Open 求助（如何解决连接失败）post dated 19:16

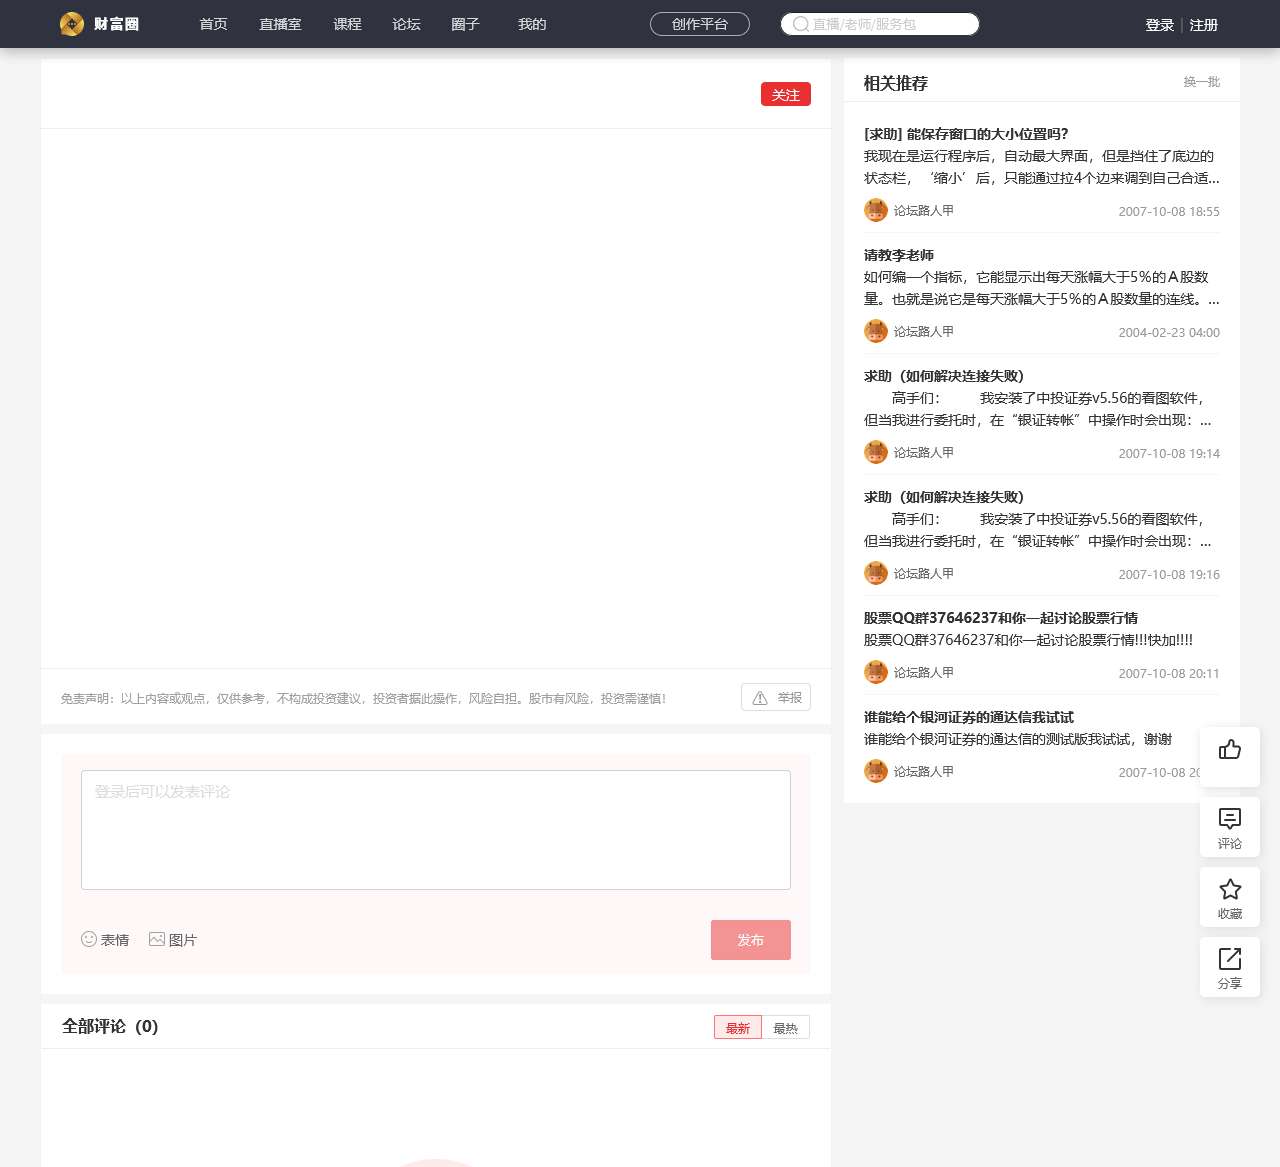(x=944, y=497)
